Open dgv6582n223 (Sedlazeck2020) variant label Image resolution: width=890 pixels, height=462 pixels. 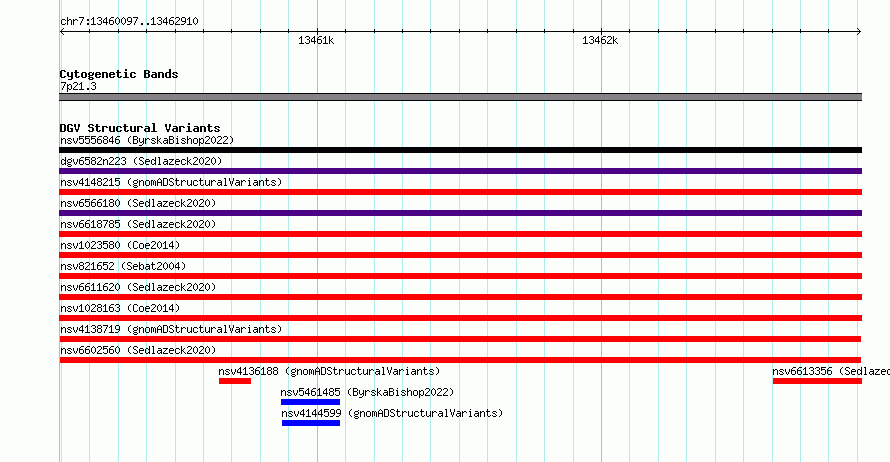tap(141, 161)
